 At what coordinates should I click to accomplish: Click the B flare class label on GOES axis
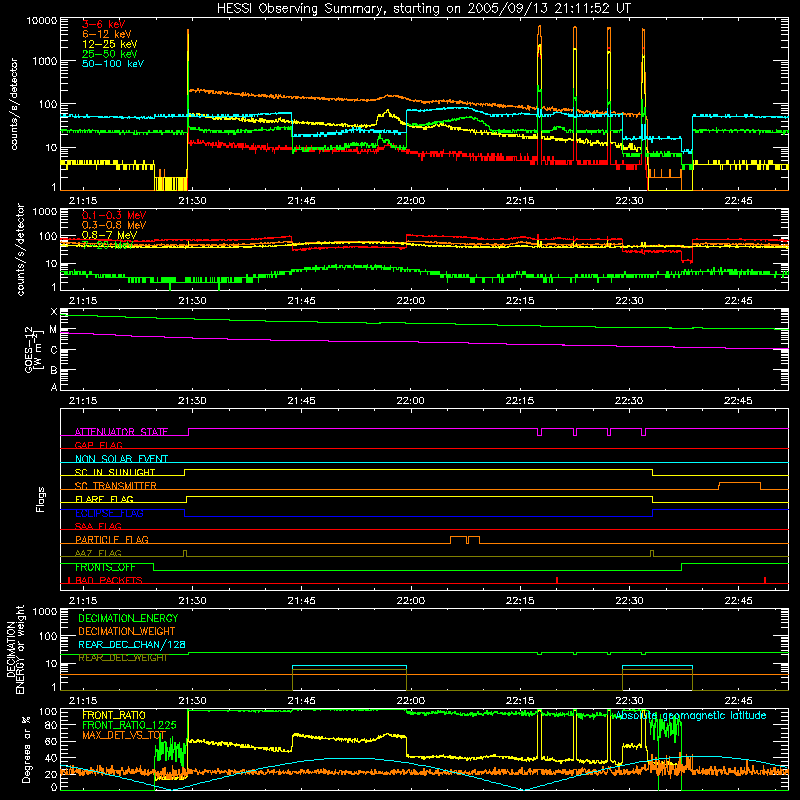(54, 370)
